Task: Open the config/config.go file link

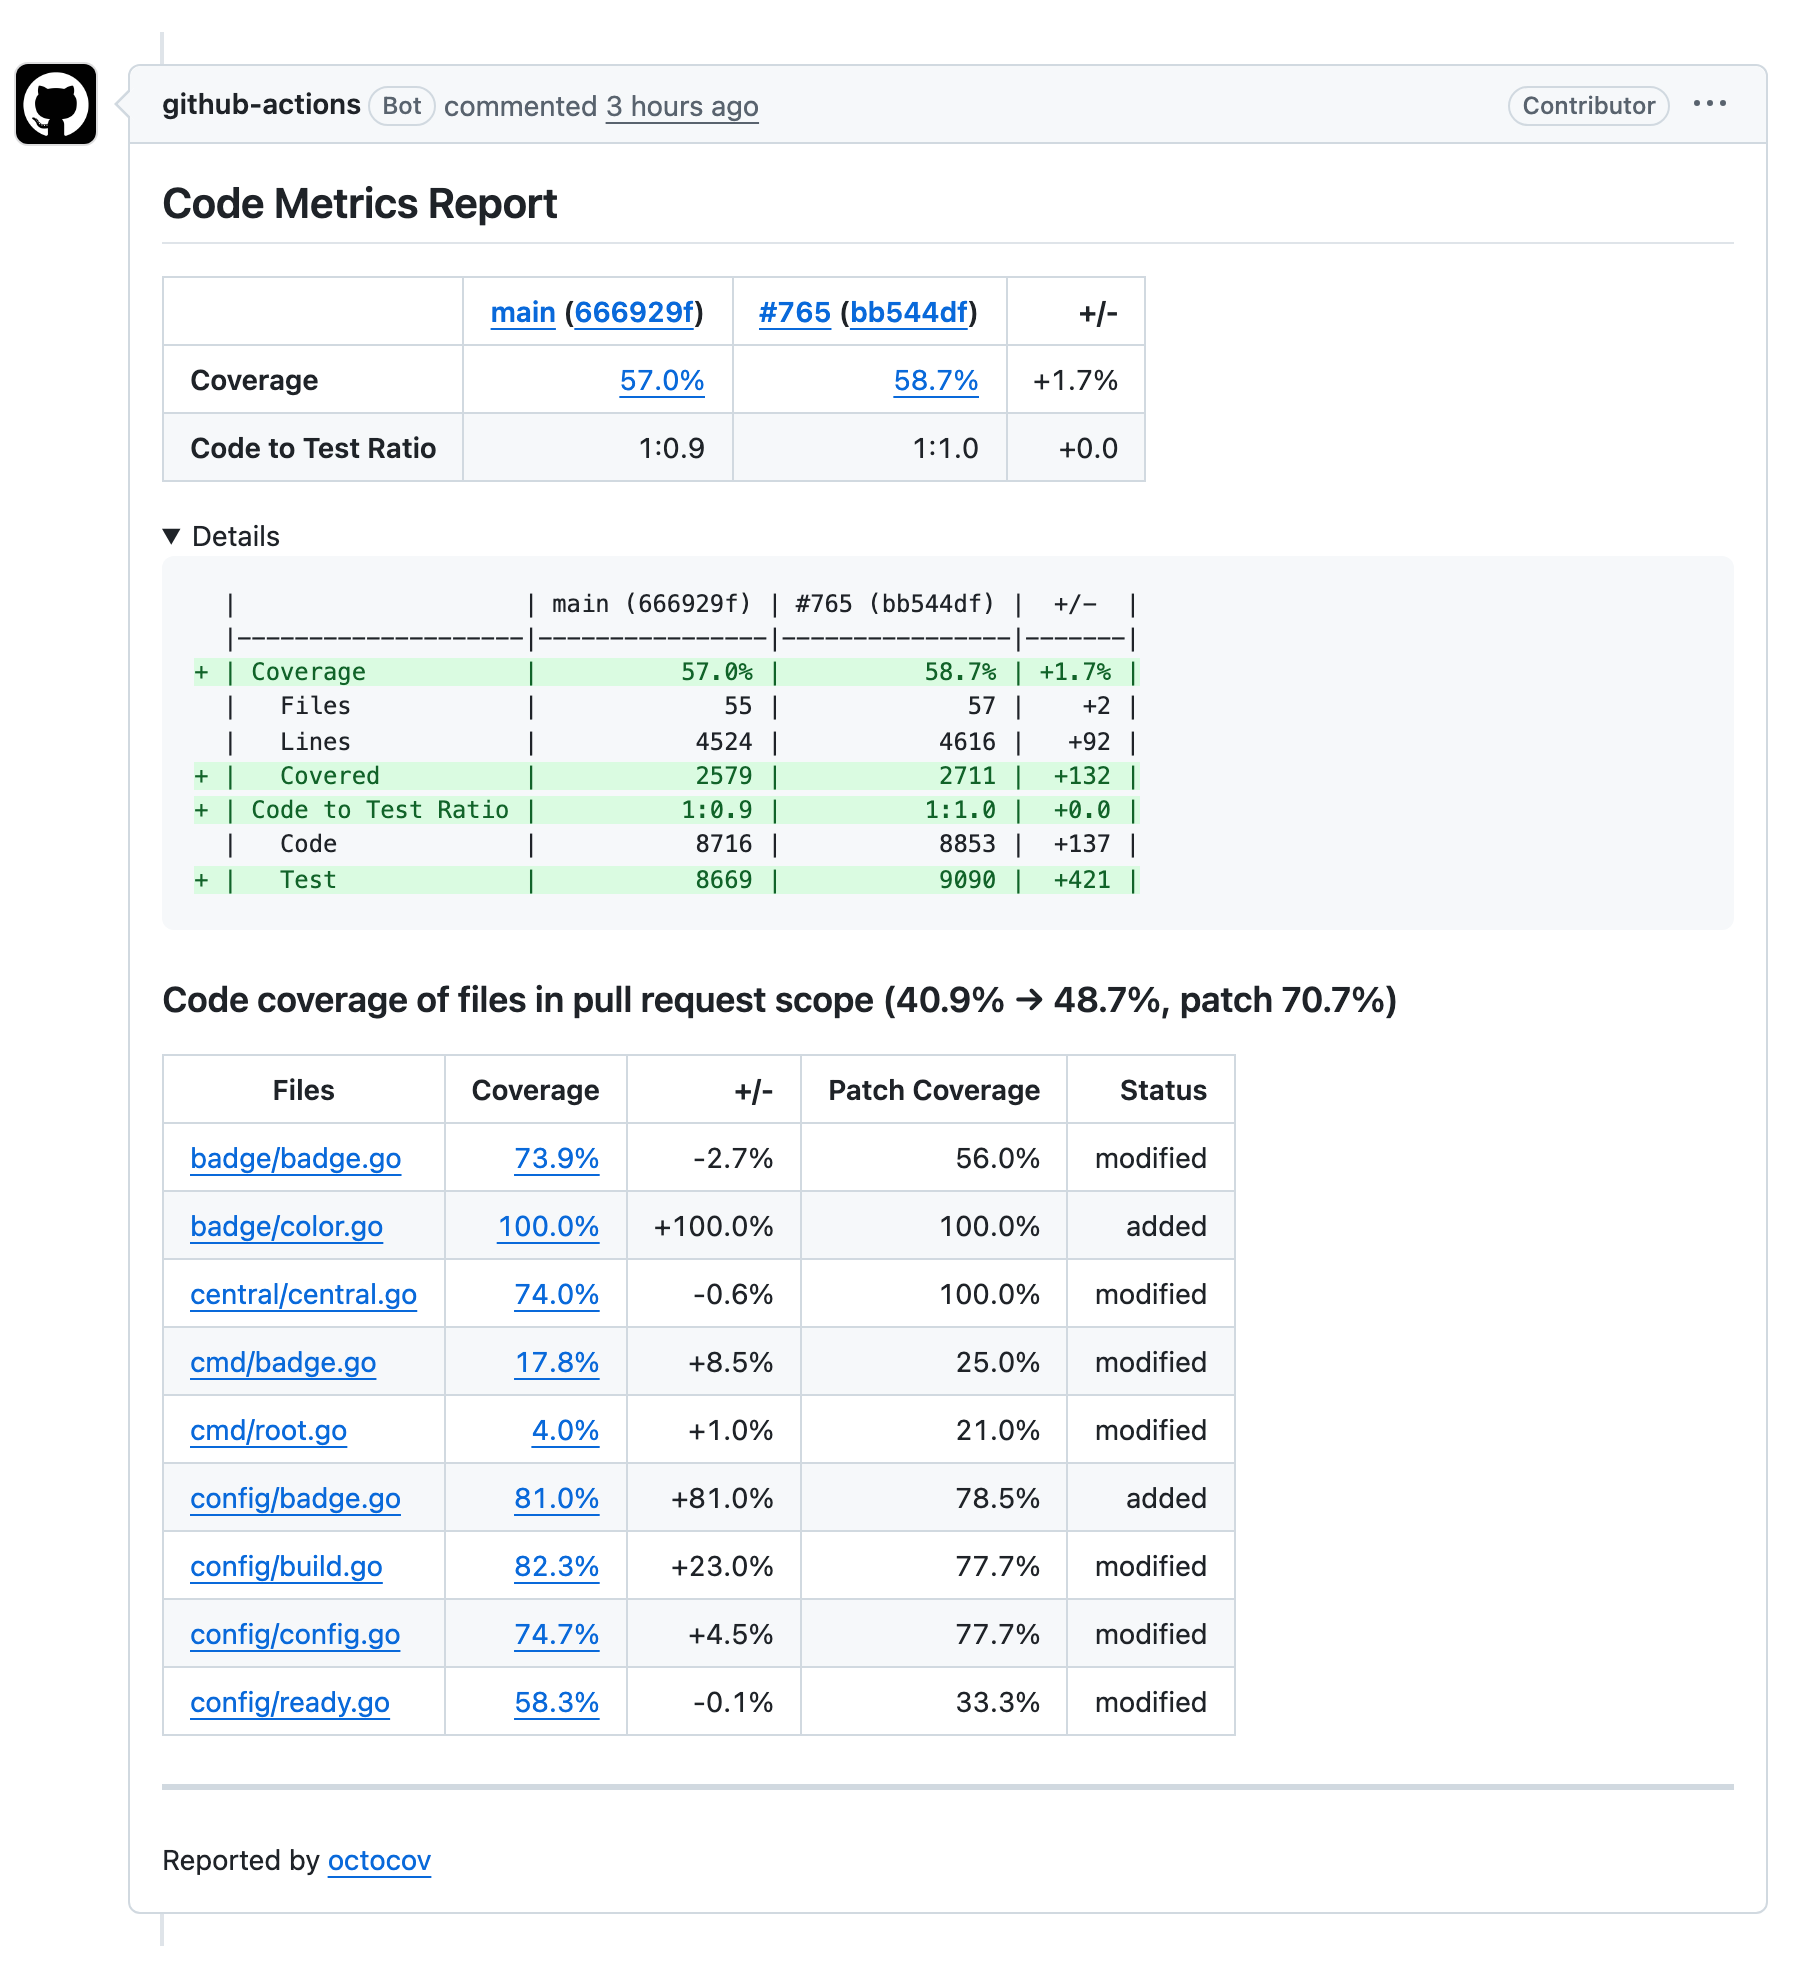Action: point(295,1634)
